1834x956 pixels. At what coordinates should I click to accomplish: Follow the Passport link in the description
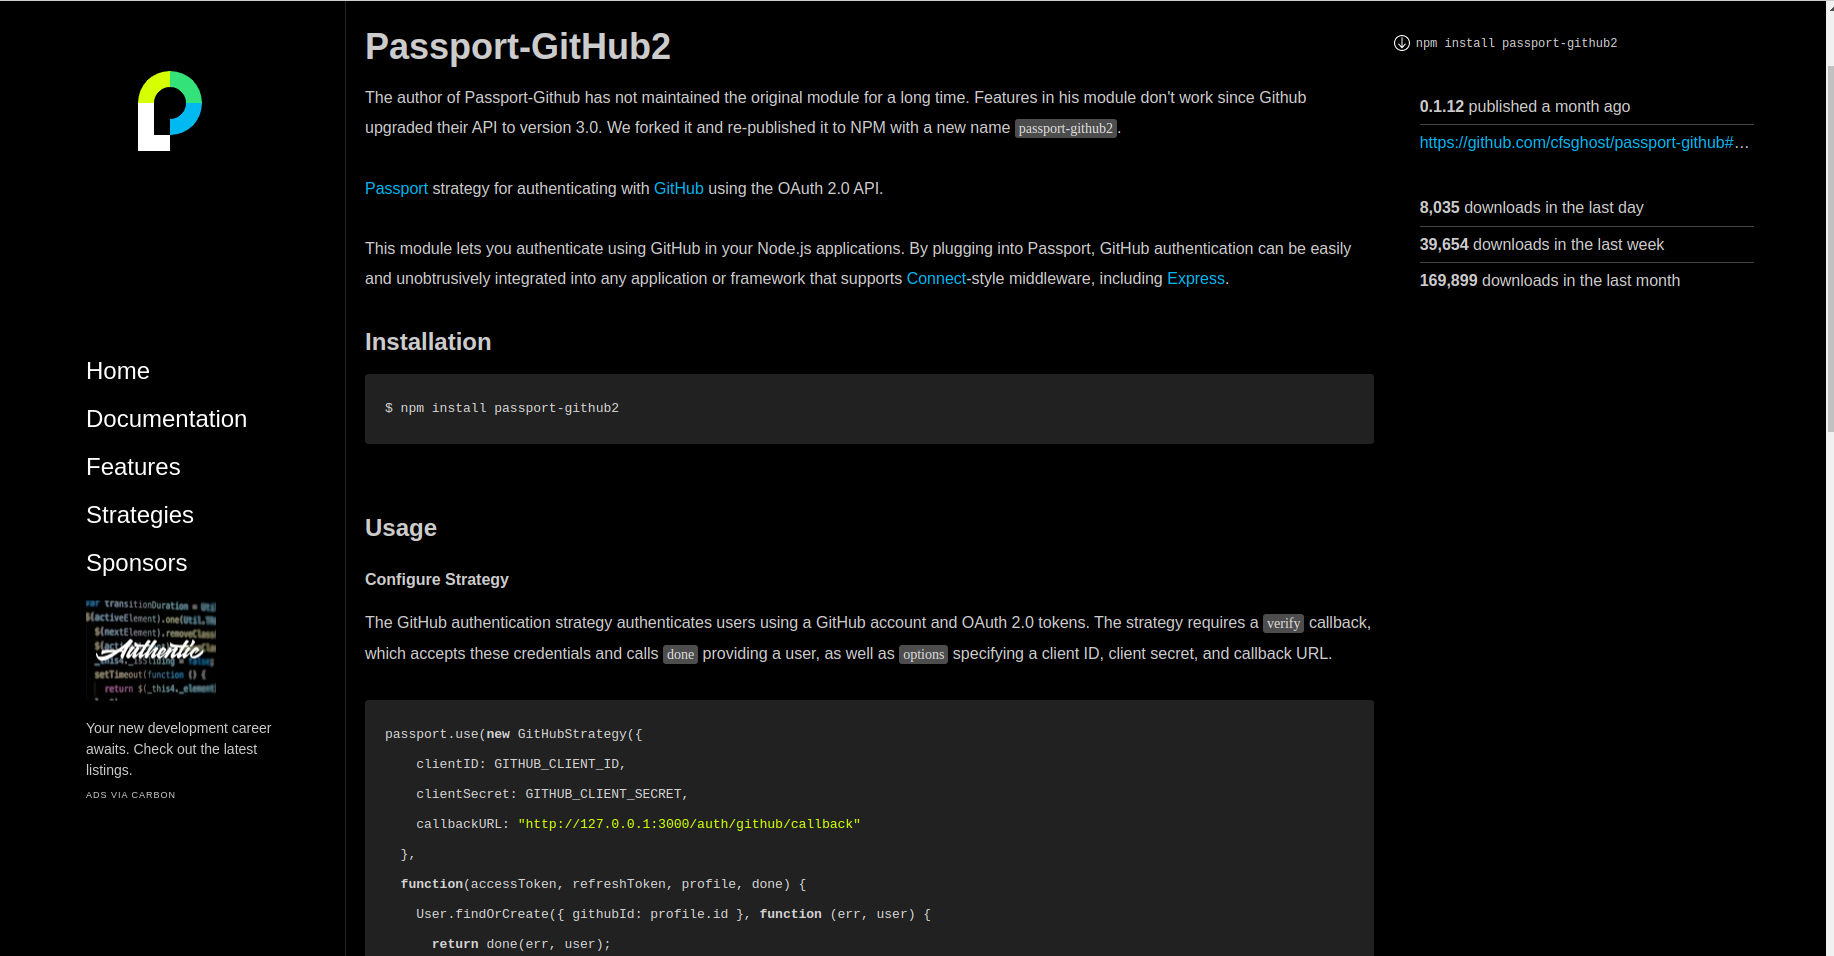[x=396, y=188]
